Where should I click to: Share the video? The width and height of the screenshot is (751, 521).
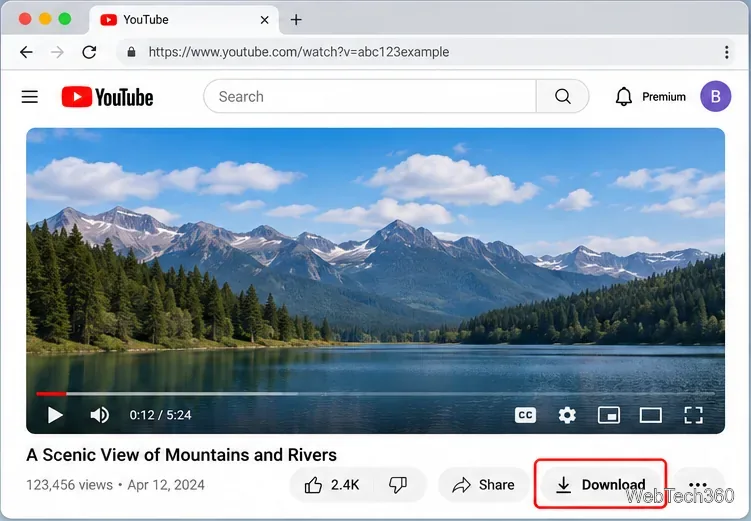coord(484,485)
